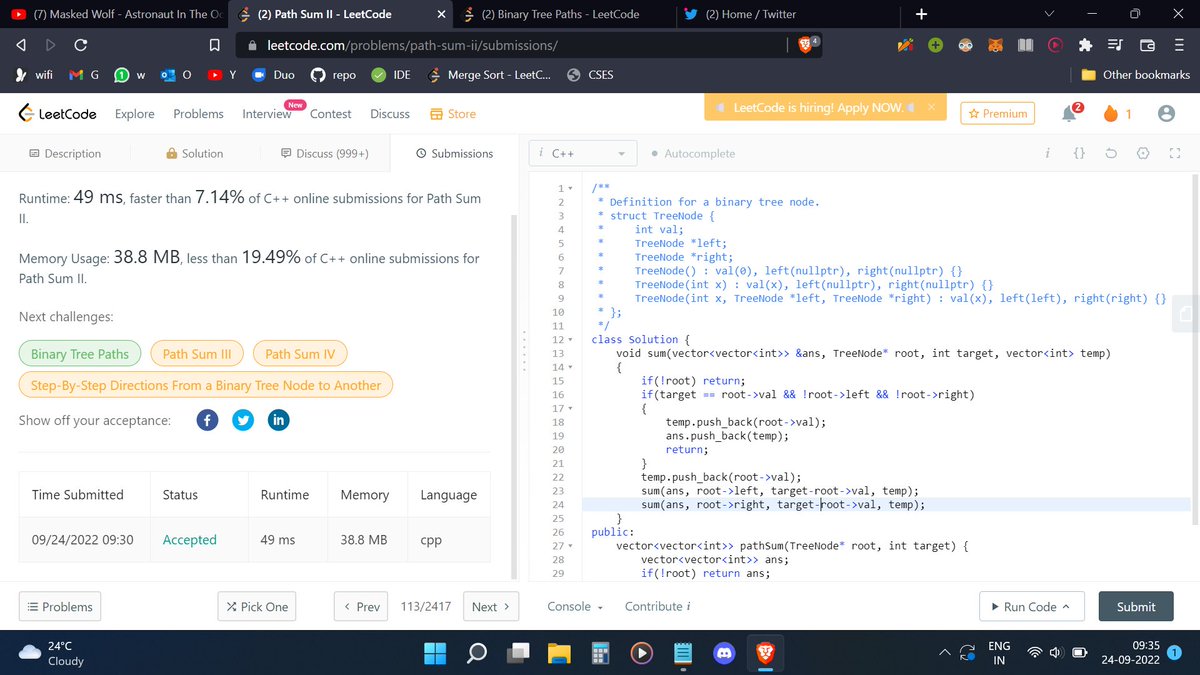Open Problems in the navbar

tap(198, 114)
